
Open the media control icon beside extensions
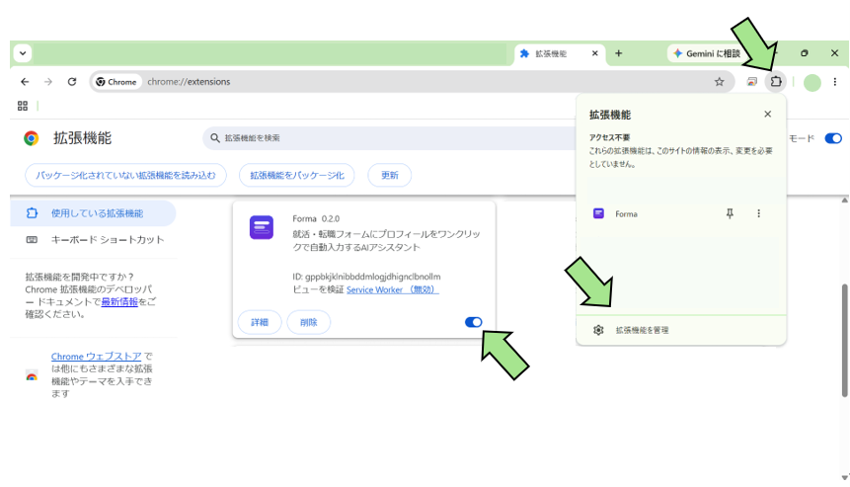click(751, 82)
